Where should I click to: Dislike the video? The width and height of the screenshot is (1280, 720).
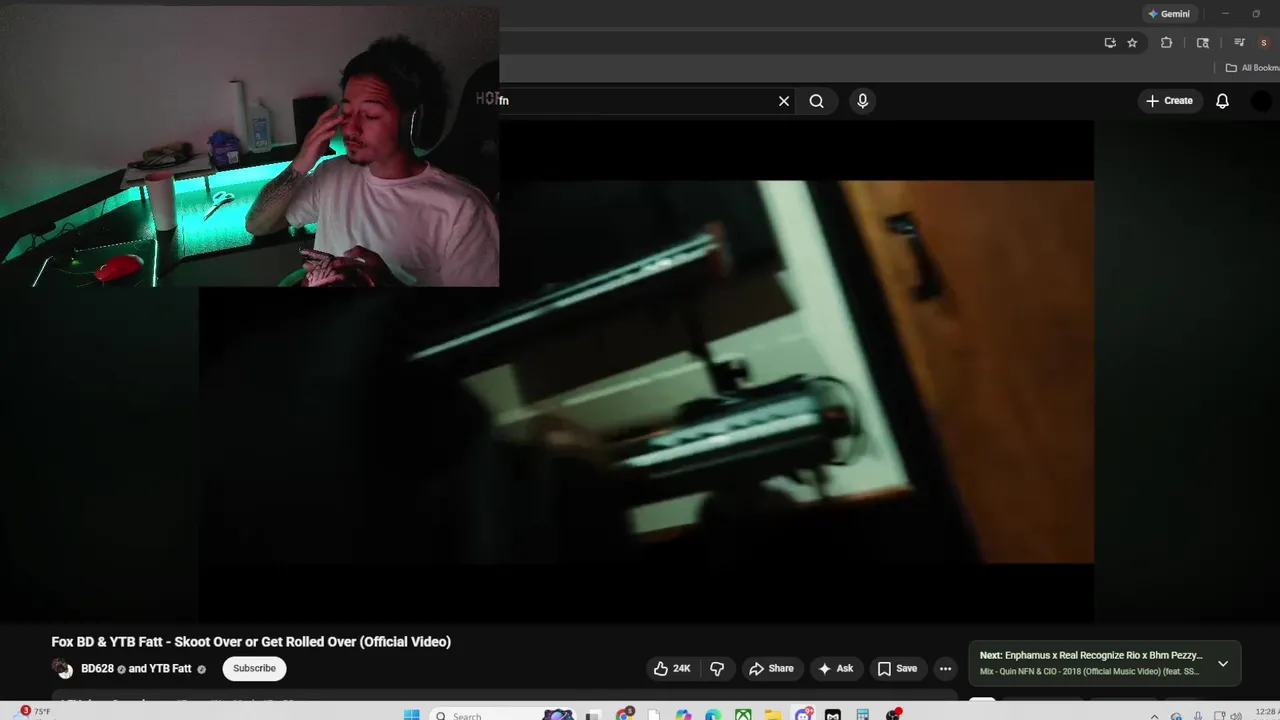click(717, 669)
